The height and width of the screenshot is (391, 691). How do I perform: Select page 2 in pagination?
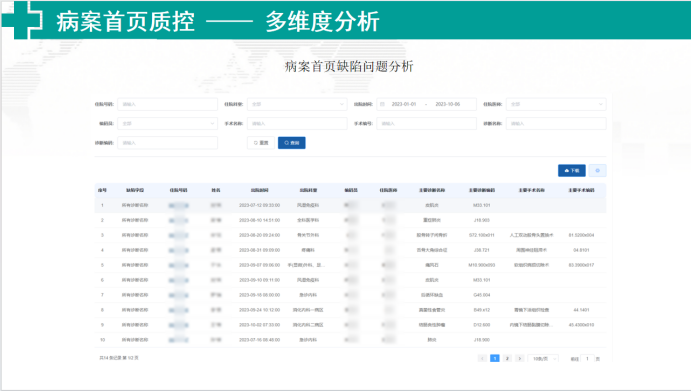click(507, 358)
